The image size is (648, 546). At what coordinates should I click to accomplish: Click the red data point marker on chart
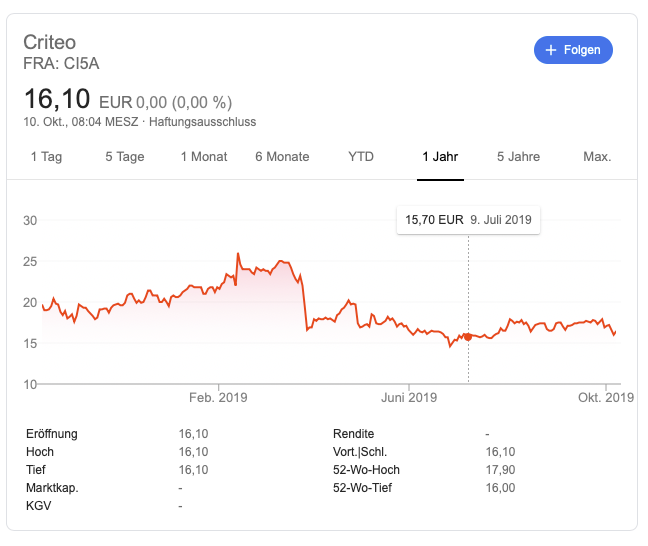click(468, 336)
